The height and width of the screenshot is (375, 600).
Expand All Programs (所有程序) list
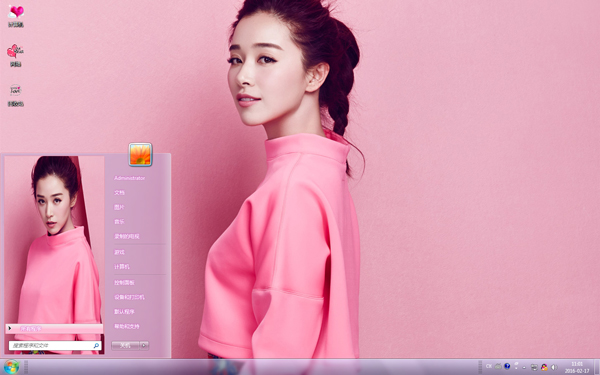pyautogui.click(x=54, y=328)
